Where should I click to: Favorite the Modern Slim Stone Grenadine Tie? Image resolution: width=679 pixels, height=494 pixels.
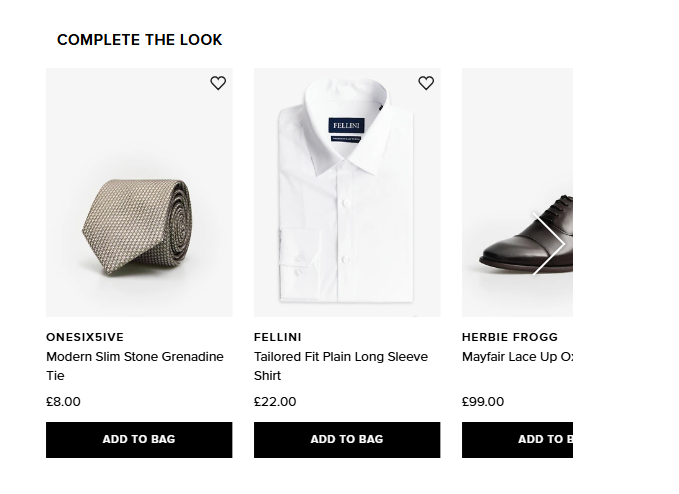point(218,83)
